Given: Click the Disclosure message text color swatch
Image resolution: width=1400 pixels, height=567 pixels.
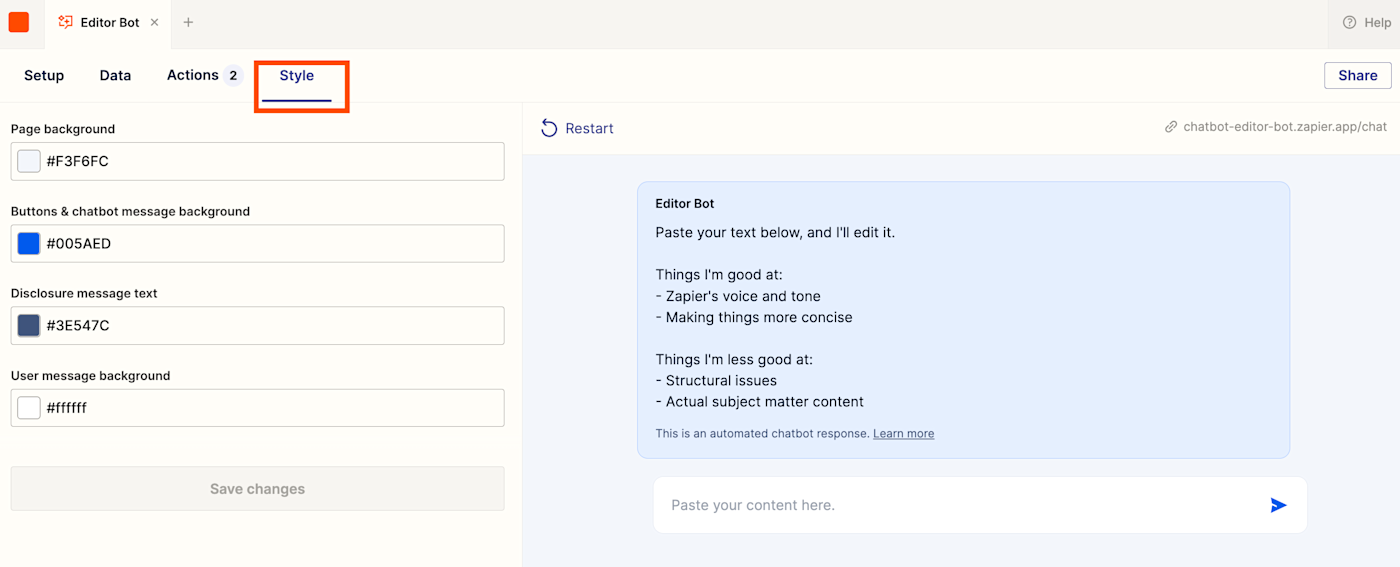Looking at the screenshot, I should click(29, 325).
